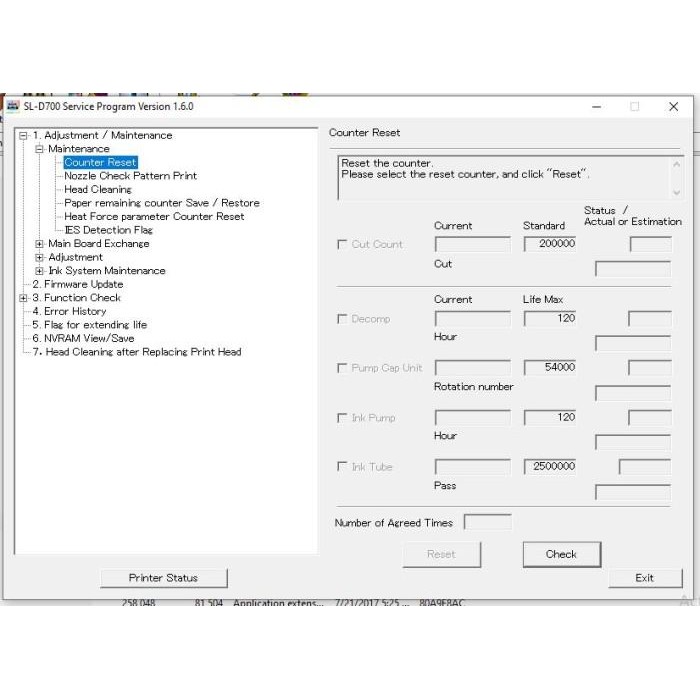Click Ink Tube Life Max field 2500000
This screenshot has height=700, width=700.
(550, 467)
